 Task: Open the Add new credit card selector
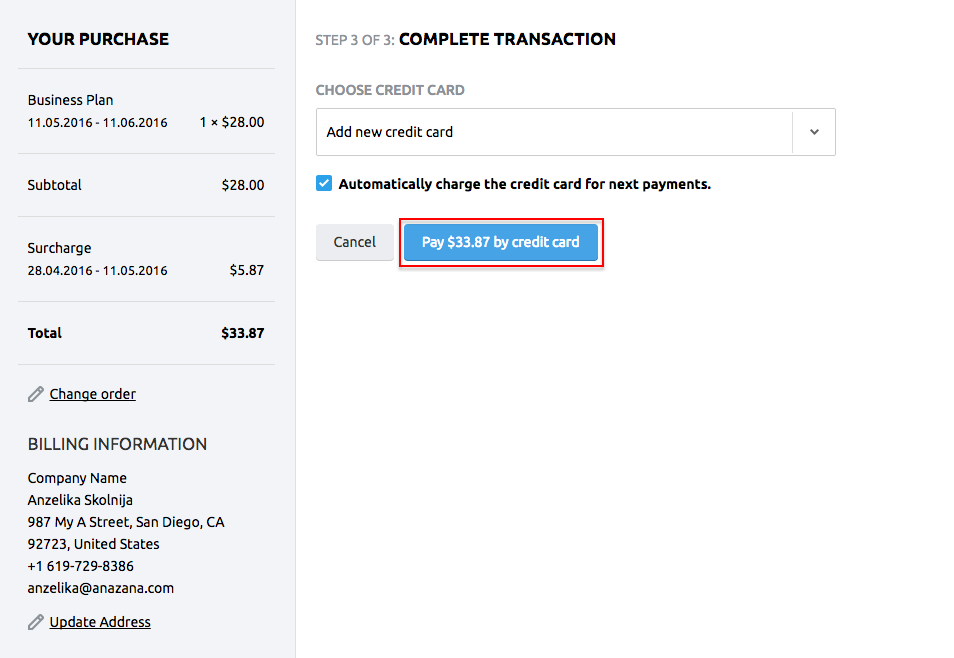click(576, 132)
